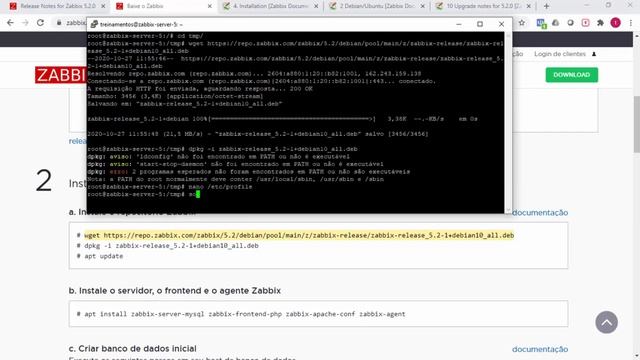Click the green DOWNLOAD button
The height and width of the screenshot is (360, 640).
tap(571, 75)
